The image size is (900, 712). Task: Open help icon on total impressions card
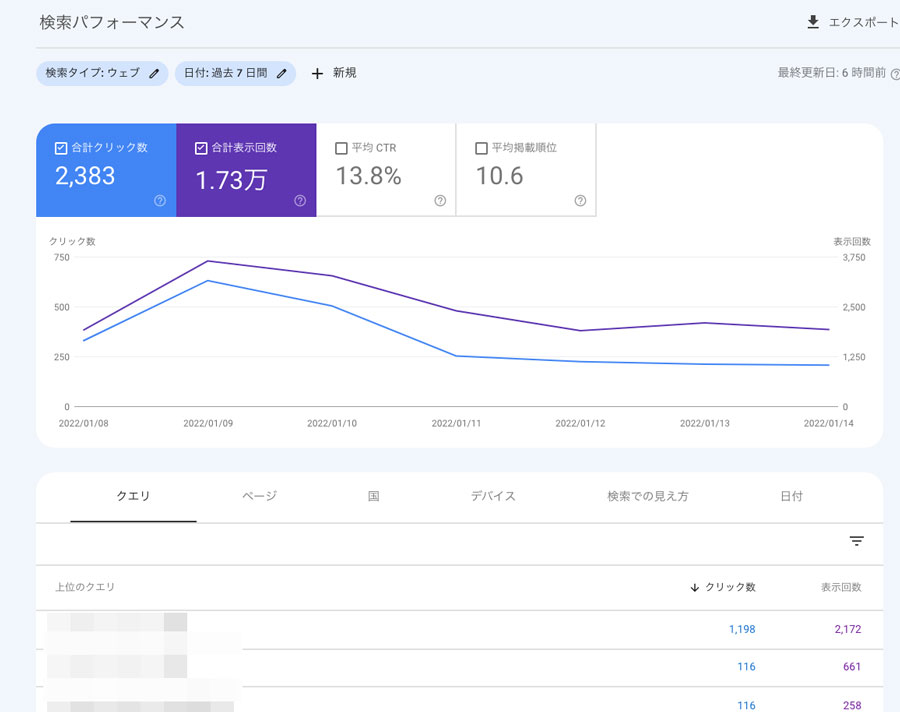(300, 200)
